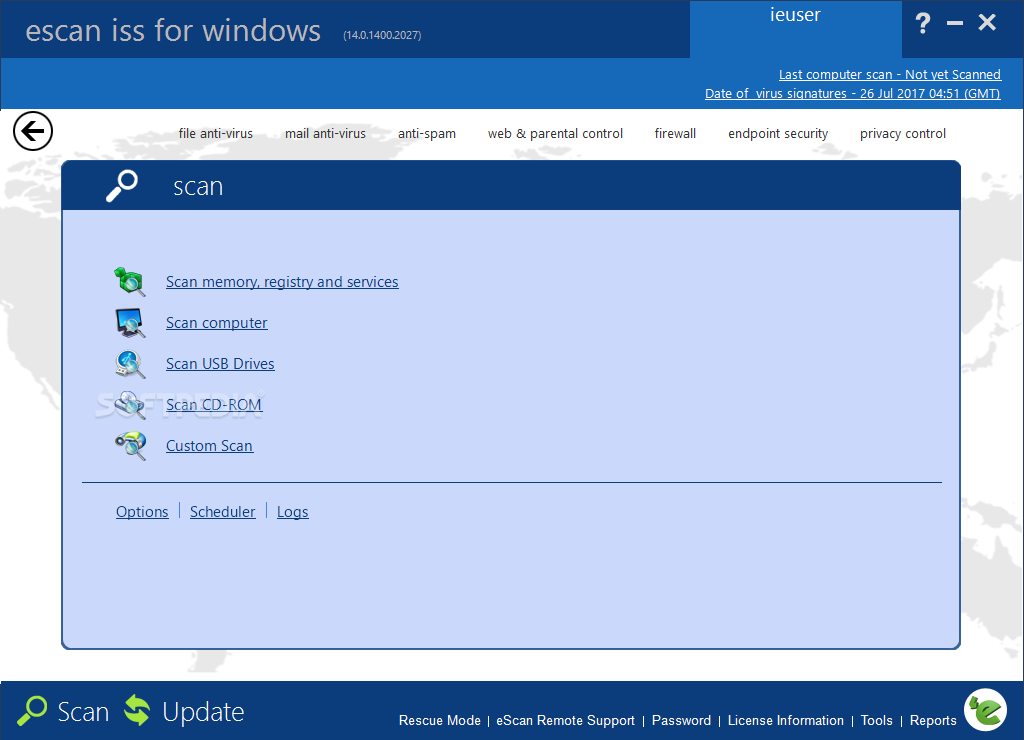Screen dimensions: 1024x740
Task: Click the Update label in bottom bar
Action: [x=203, y=712]
